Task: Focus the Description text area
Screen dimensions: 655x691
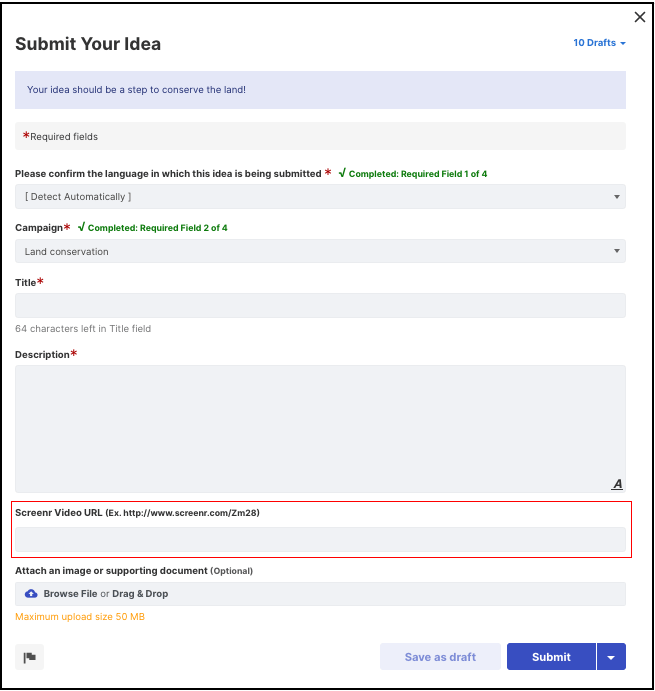Action: tap(320, 428)
